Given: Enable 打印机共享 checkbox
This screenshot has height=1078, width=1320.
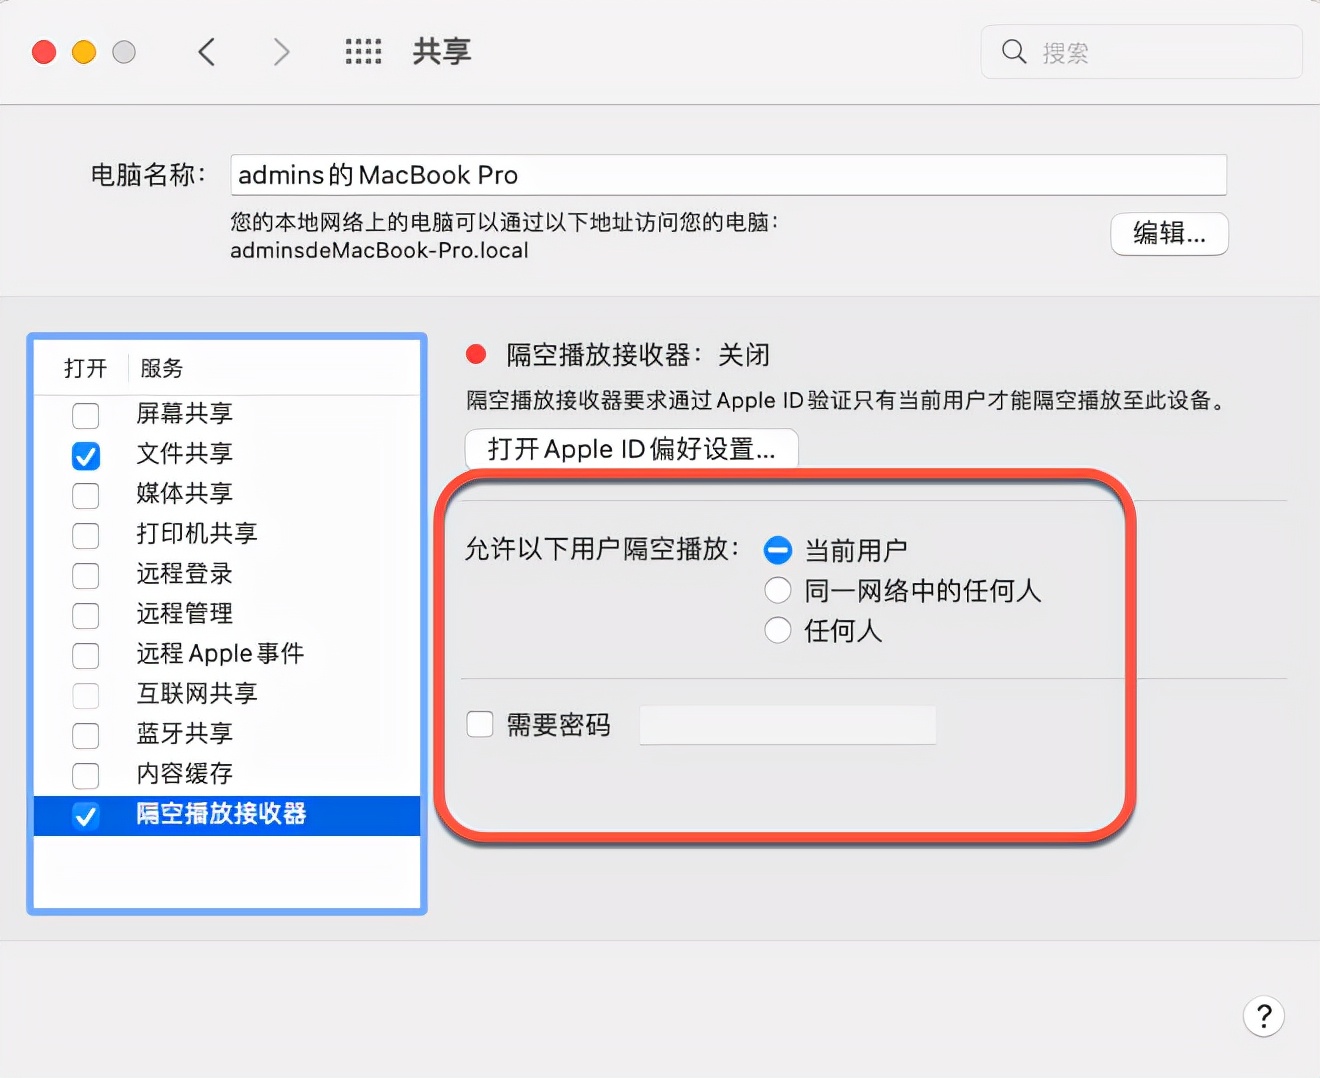Looking at the screenshot, I should 86,535.
